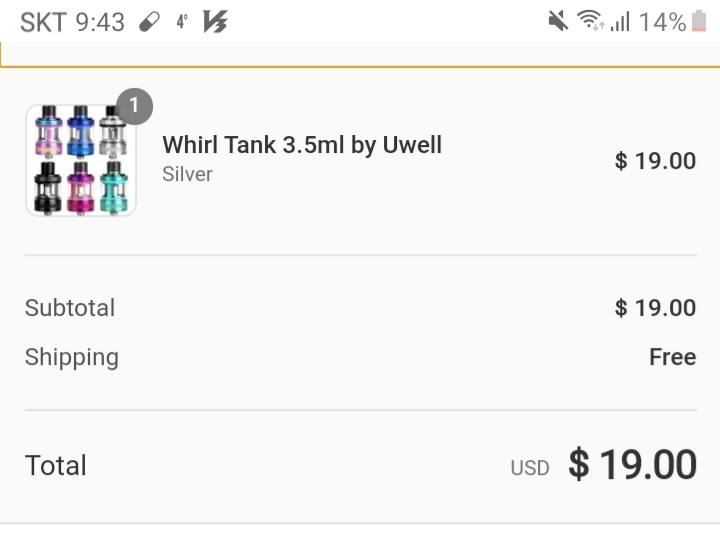Viewport: 720px width, 552px height.
Task: Tap the low battery icon
Action: tap(698, 22)
